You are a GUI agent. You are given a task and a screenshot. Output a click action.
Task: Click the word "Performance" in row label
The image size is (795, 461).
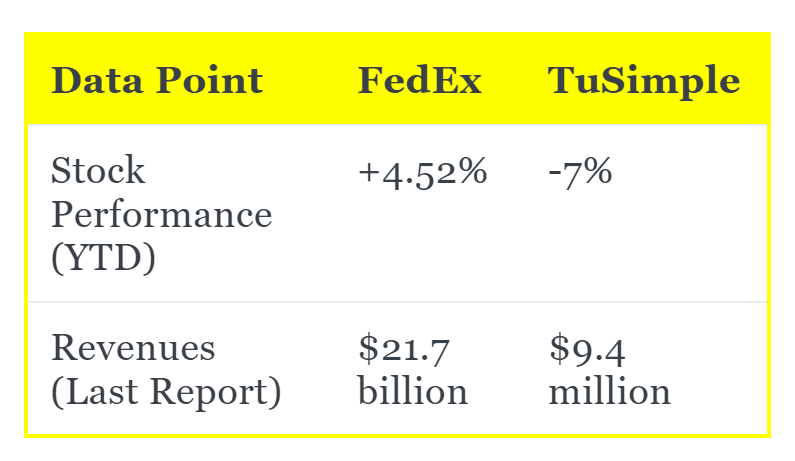(161, 215)
